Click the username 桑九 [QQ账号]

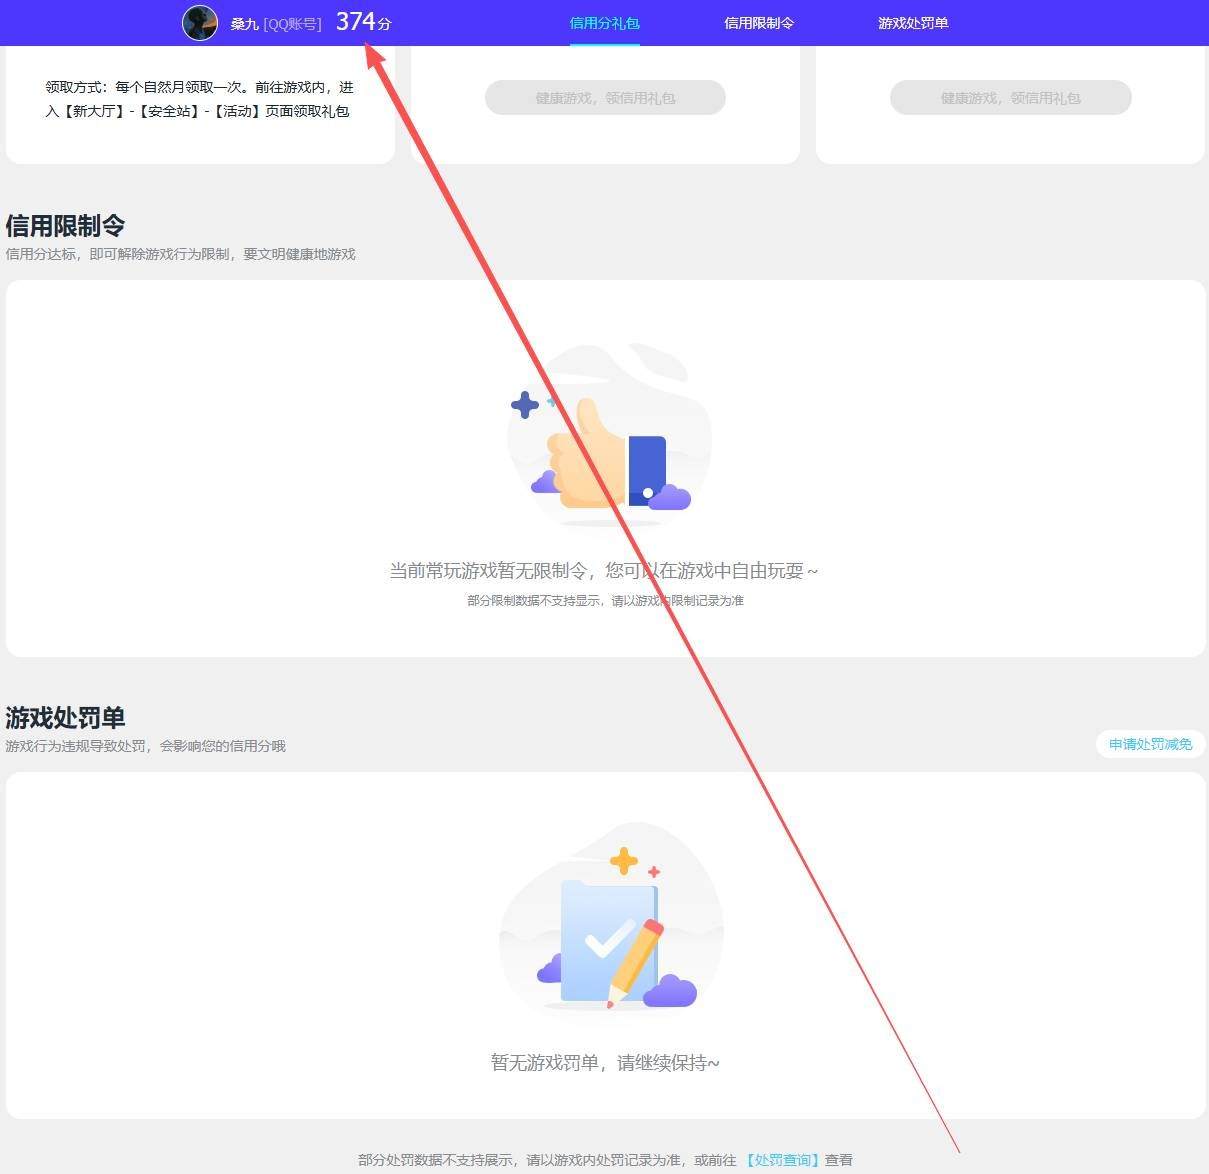(276, 24)
